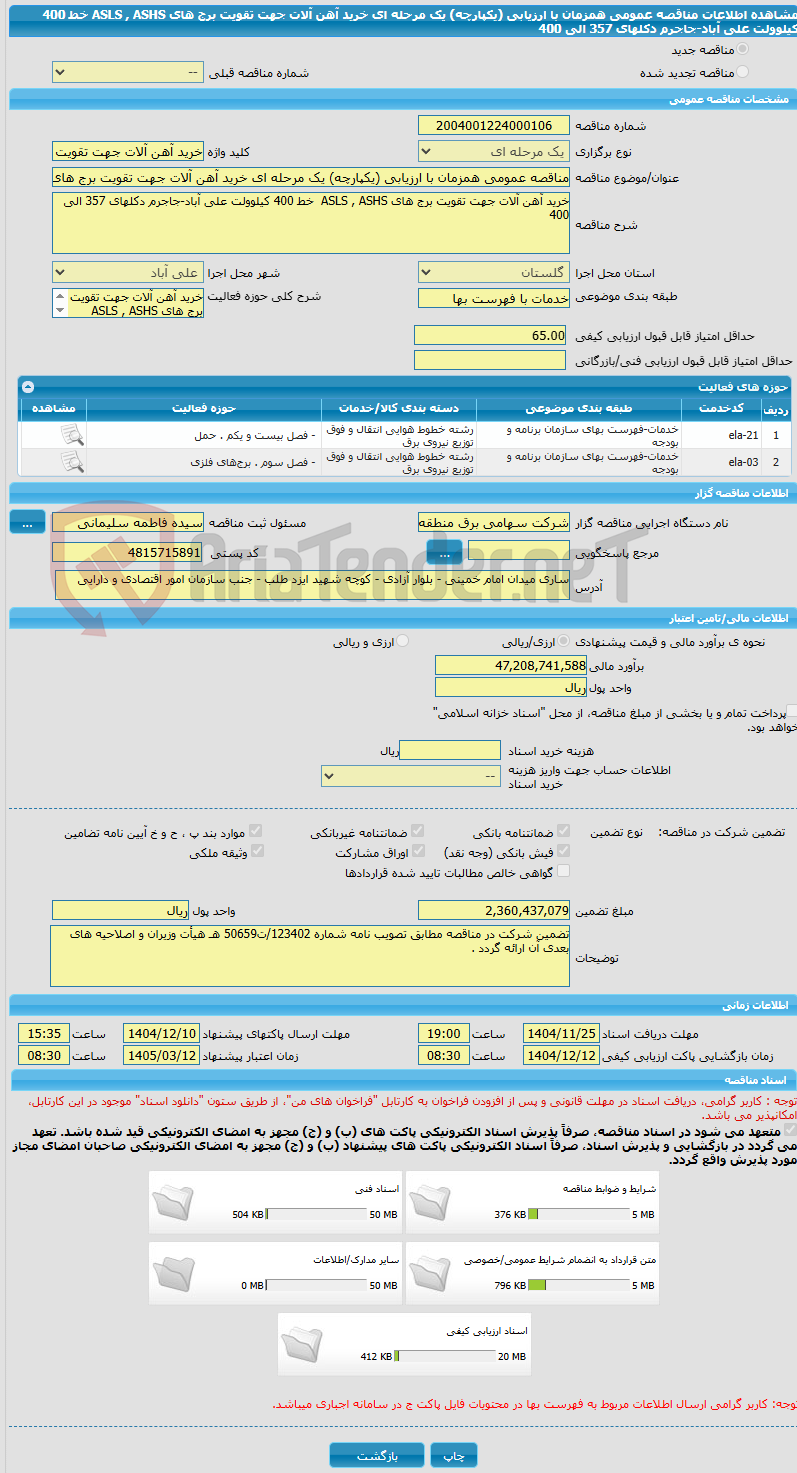This screenshot has height=1473, width=797.
Task: Click the ellipsis button beside مرجع پاسخگویی
Action: [444, 551]
